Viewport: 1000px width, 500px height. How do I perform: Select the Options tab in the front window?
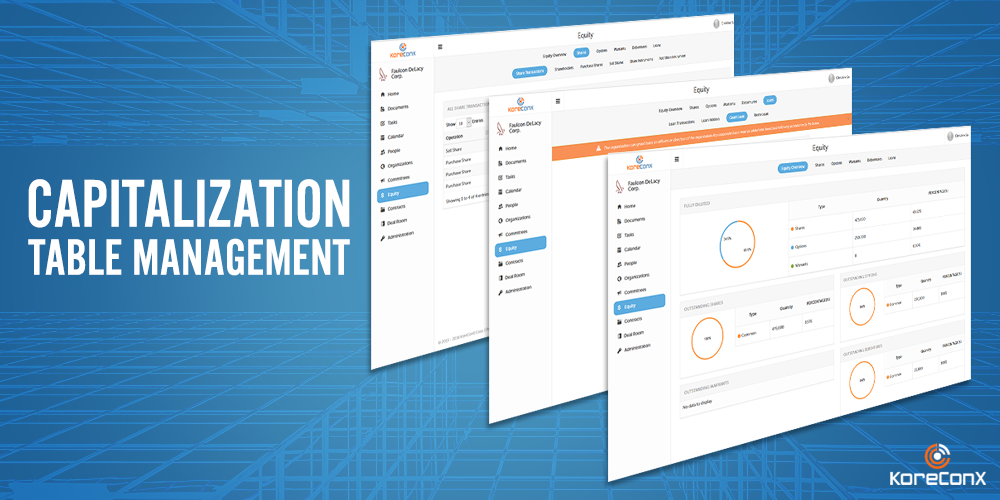836,162
